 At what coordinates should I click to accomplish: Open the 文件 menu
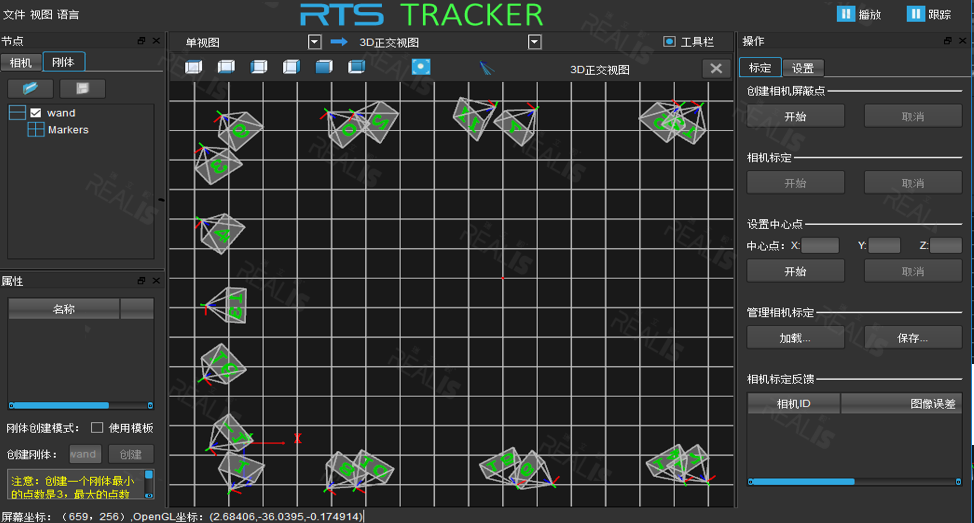click(14, 14)
